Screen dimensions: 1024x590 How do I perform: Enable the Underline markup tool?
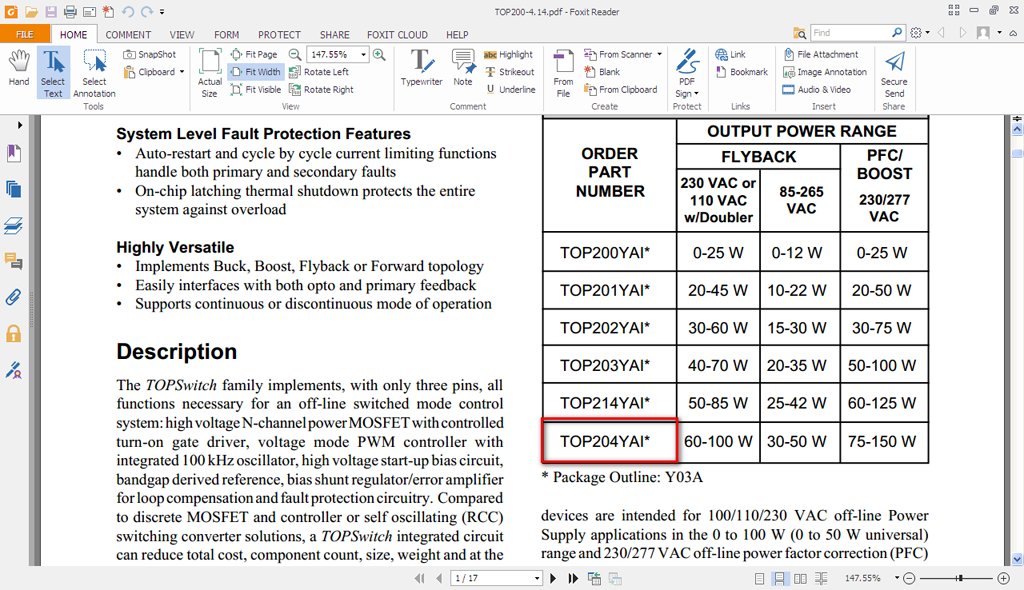(x=510, y=90)
